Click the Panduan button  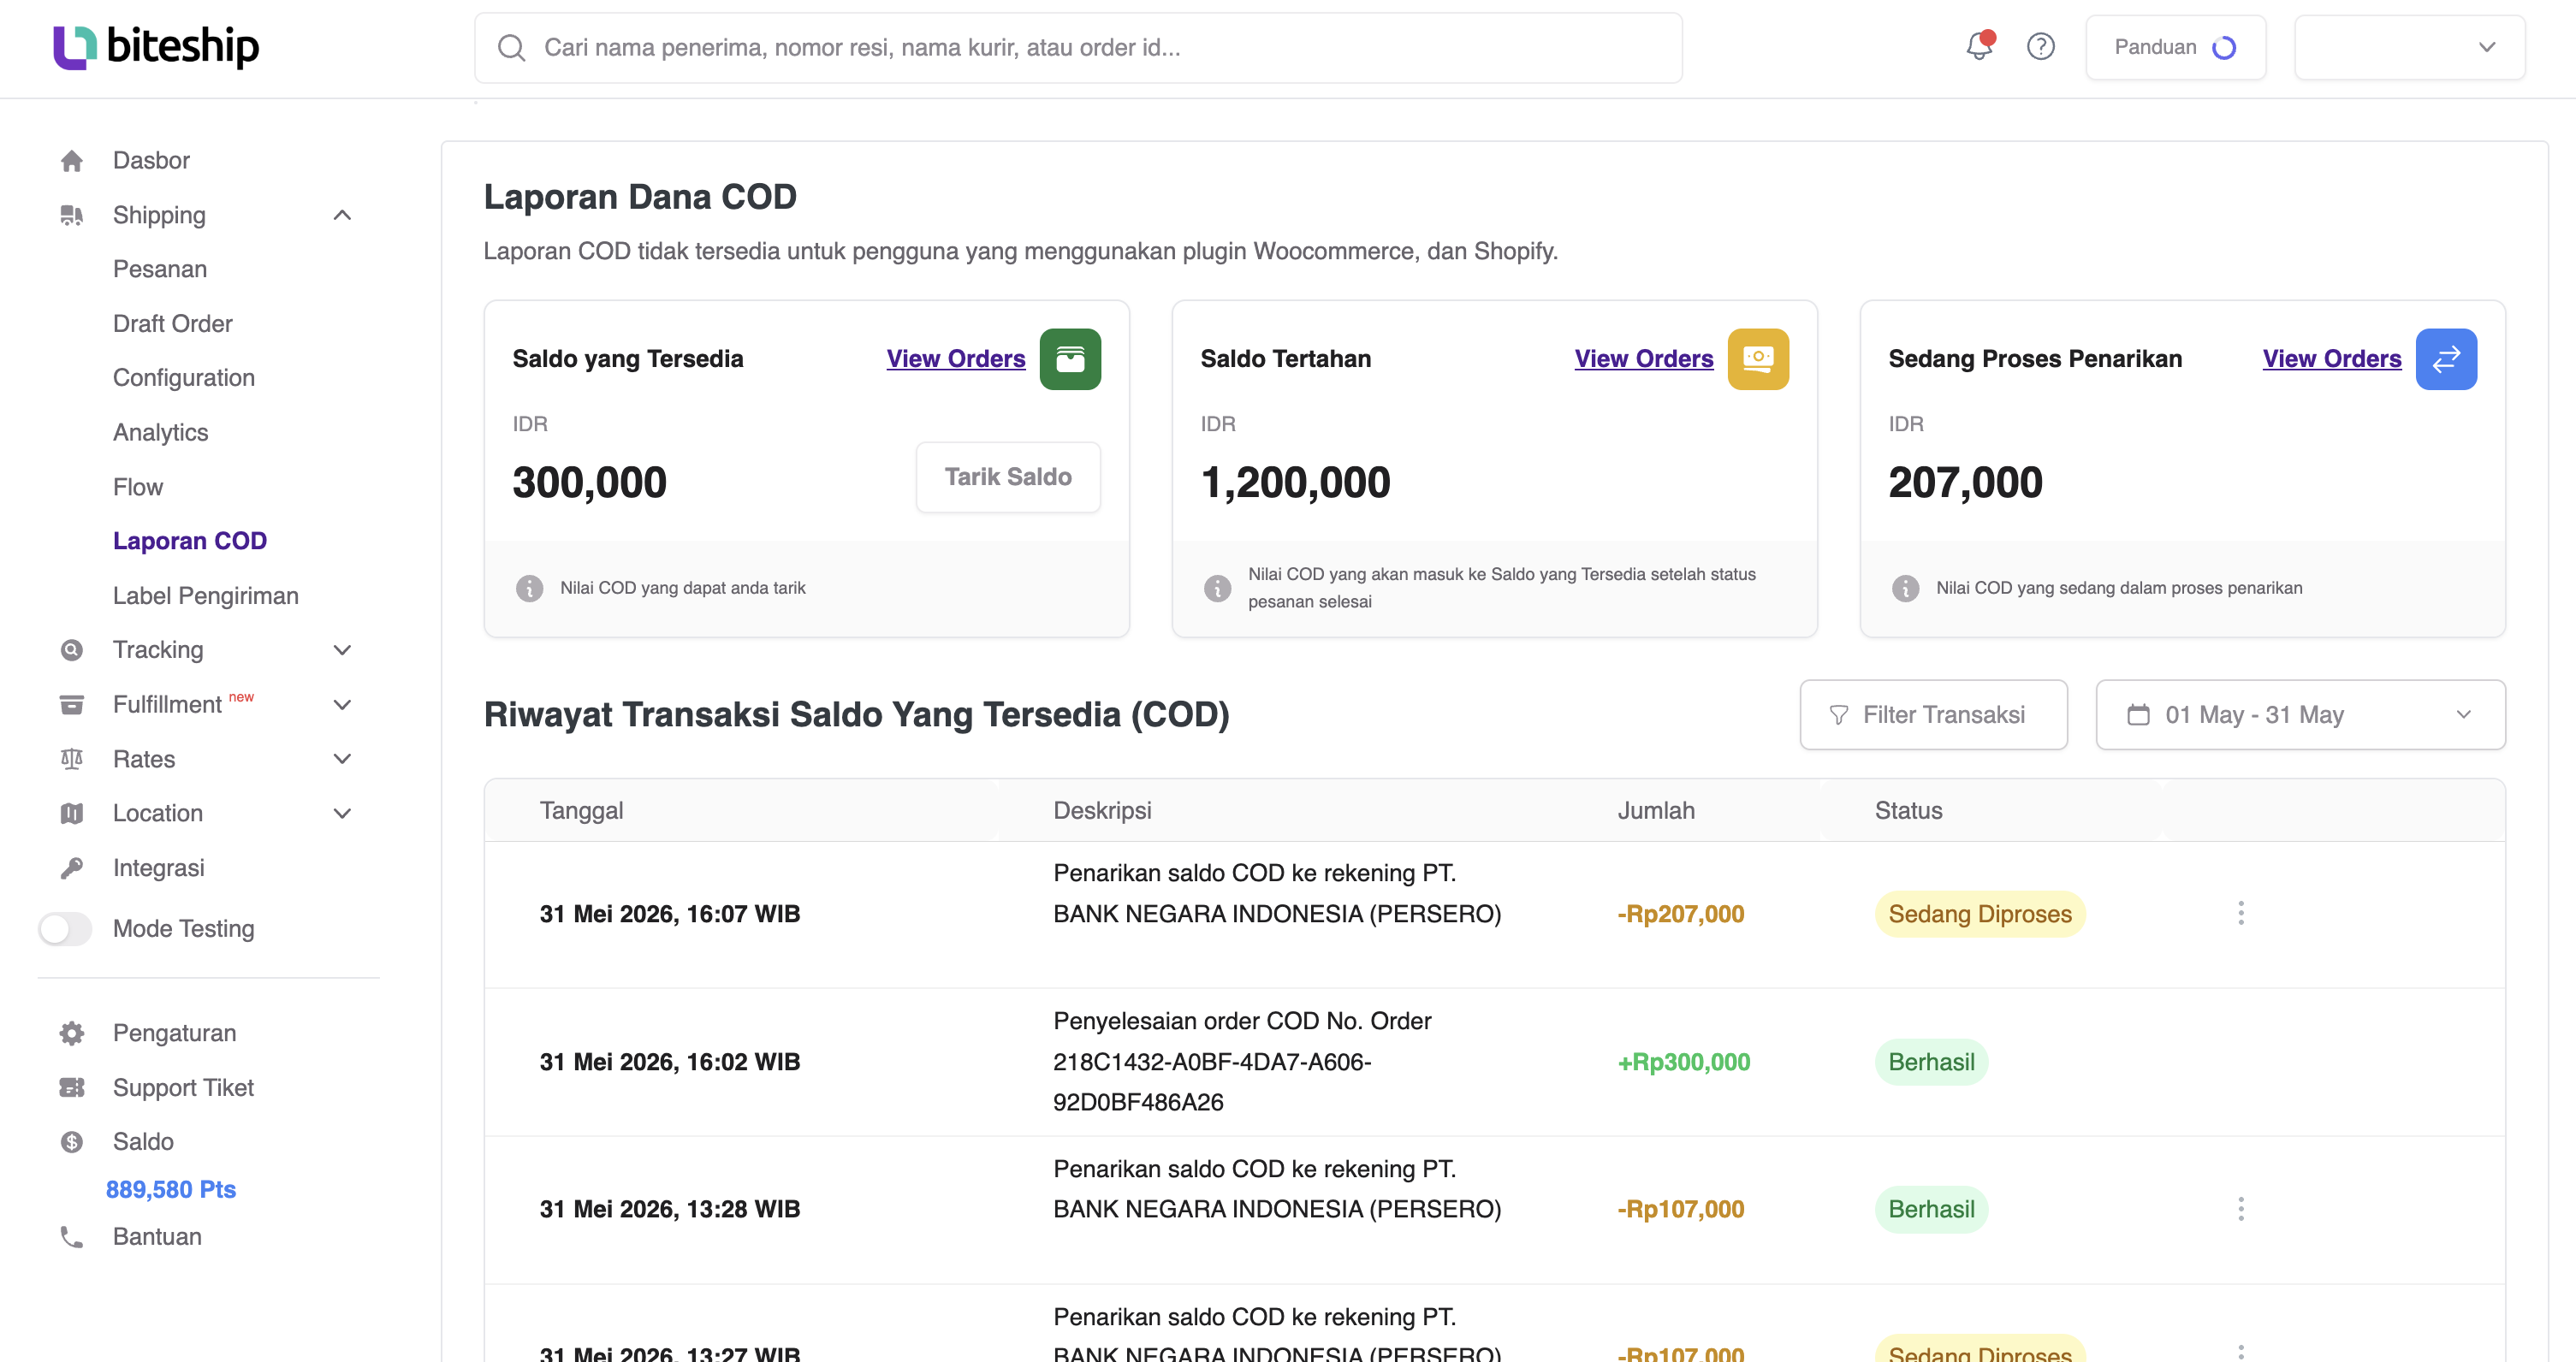(2175, 47)
